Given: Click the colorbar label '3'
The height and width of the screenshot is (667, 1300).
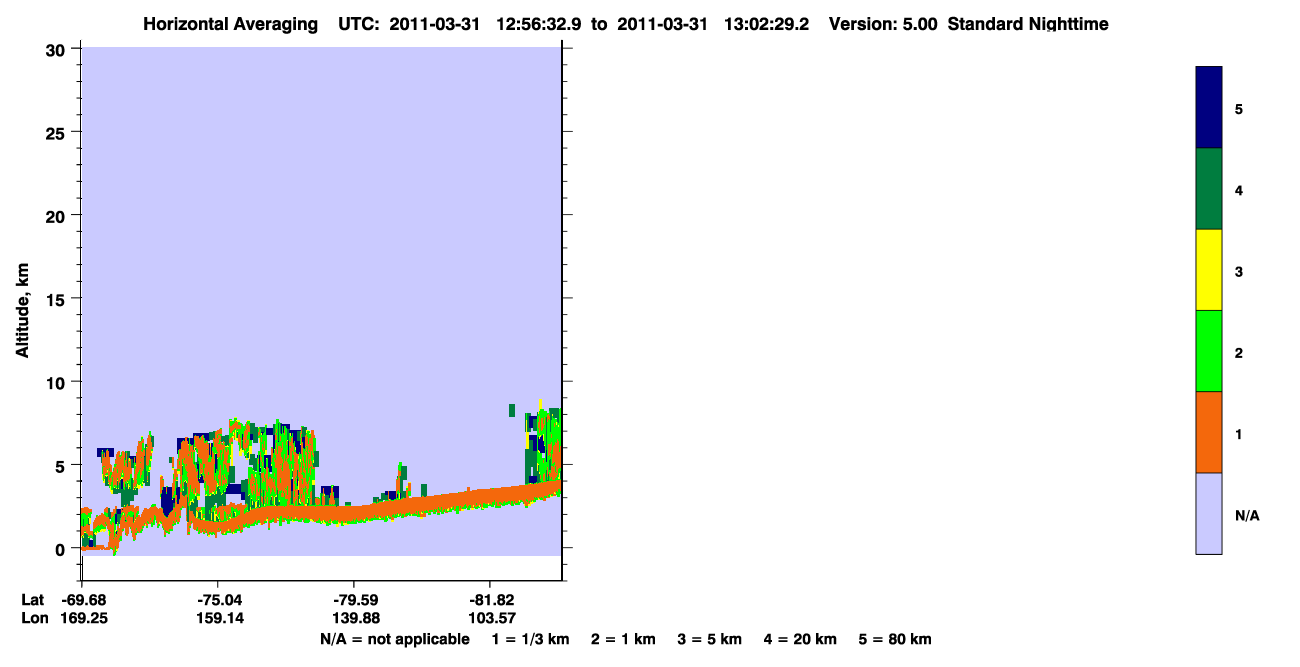Looking at the screenshot, I should (x=1239, y=271).
